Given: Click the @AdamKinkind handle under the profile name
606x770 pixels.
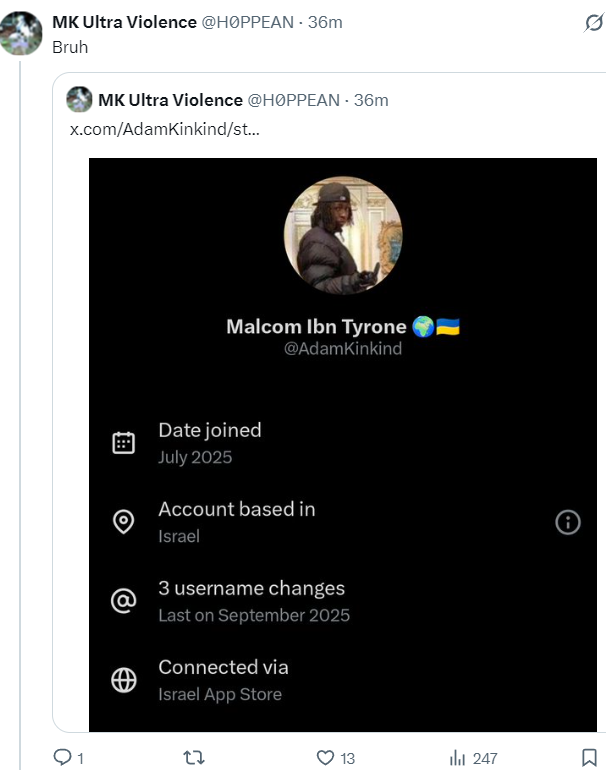Looking at the screenshot, I should (343, 350).
